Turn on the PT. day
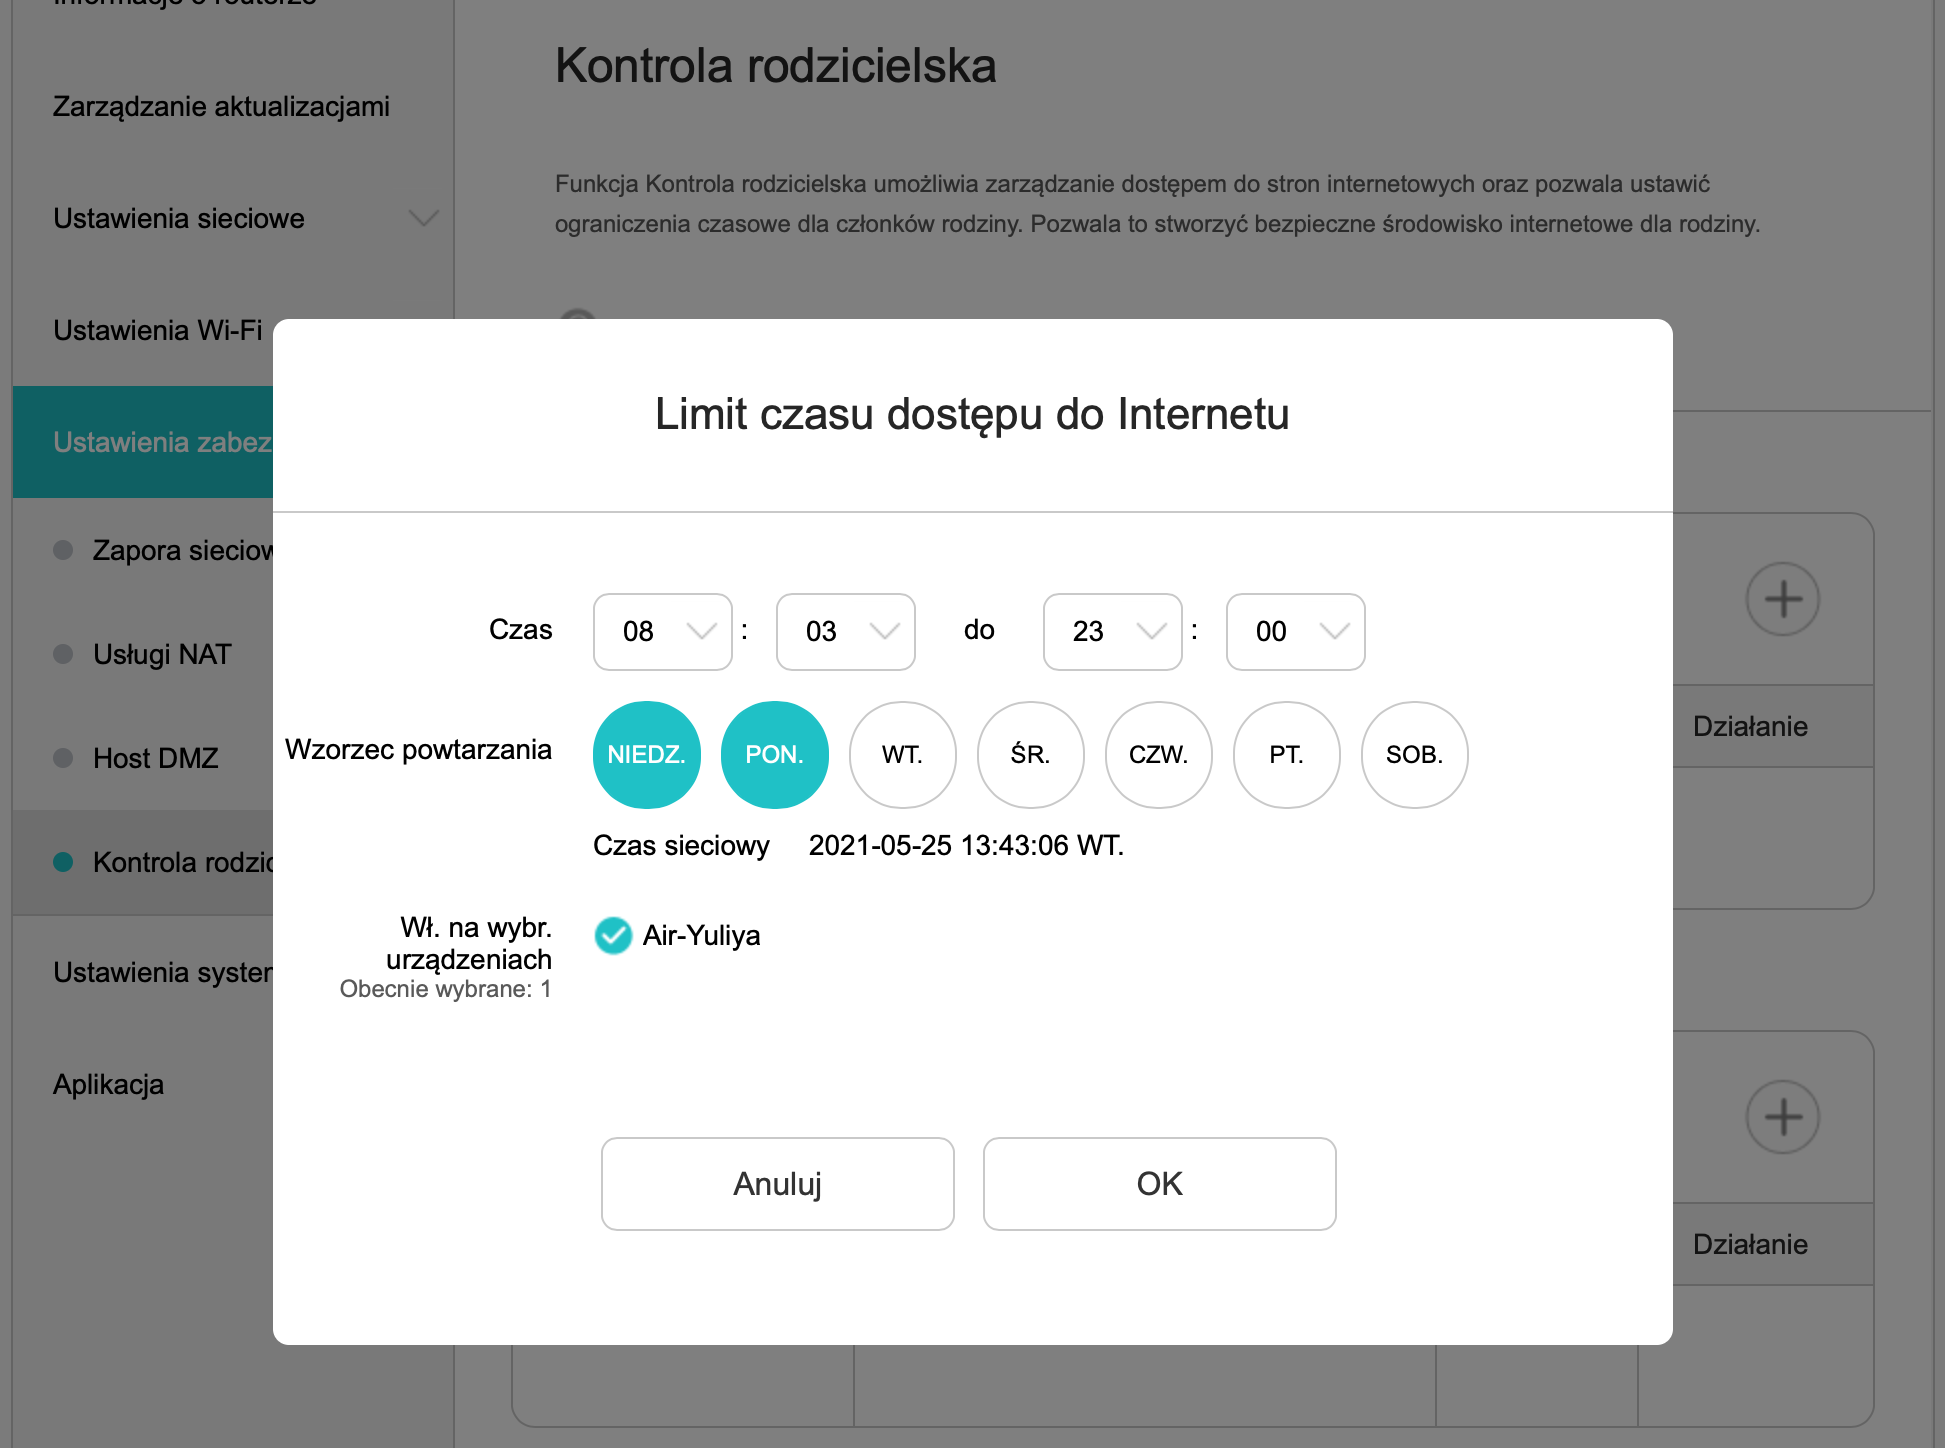Image resolution: width=1945 pixels, height=1448 pixels. point(1286,755)
